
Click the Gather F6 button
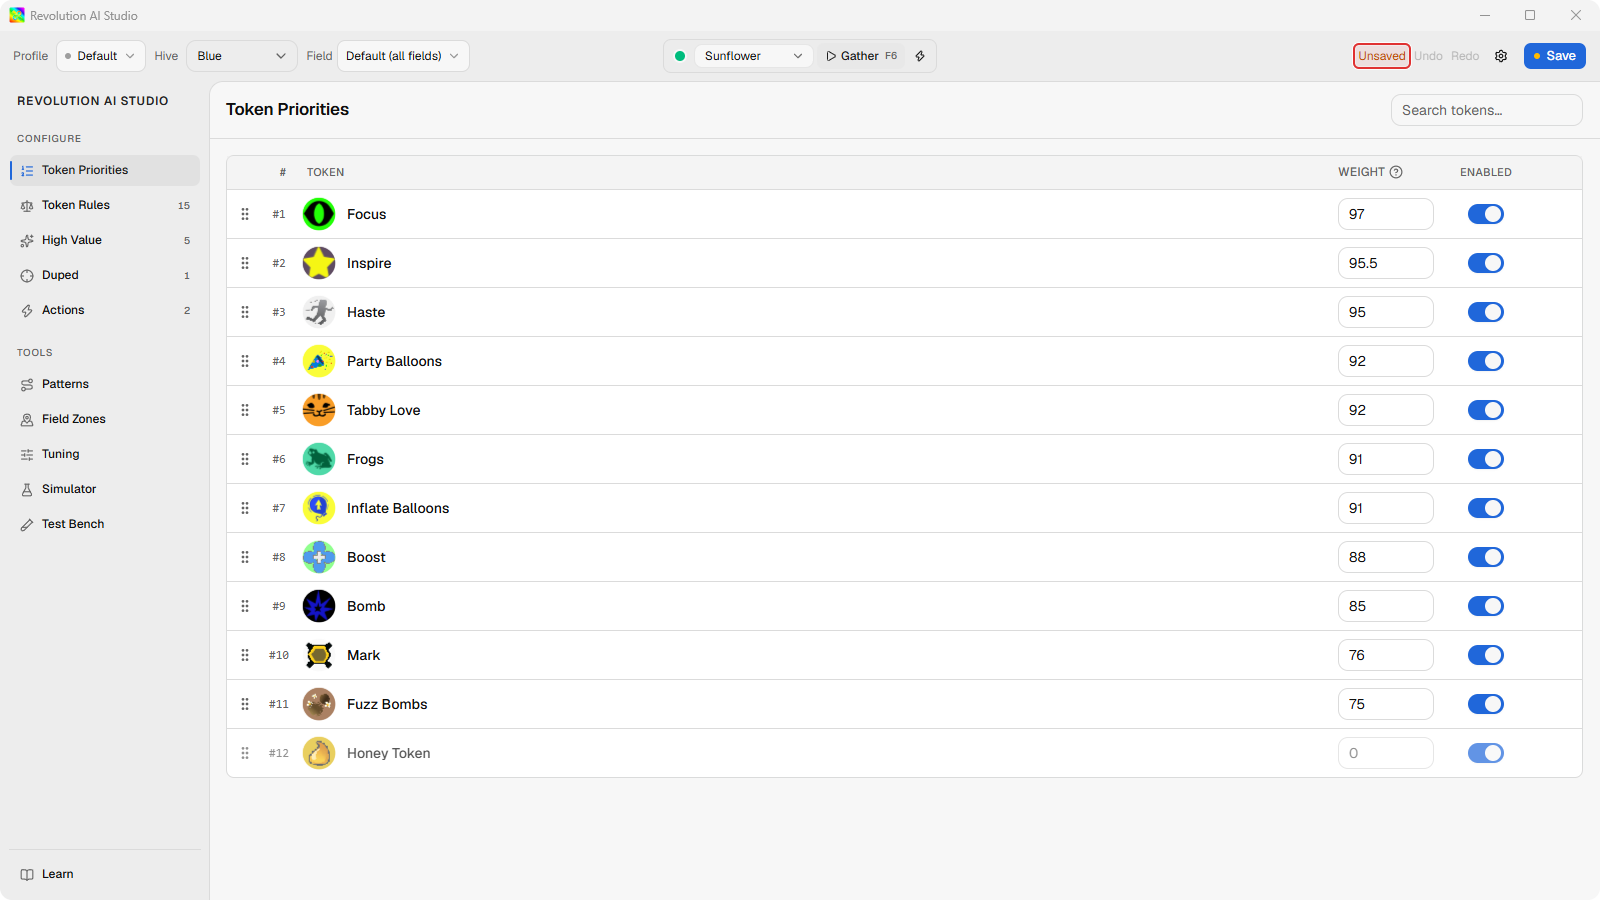tap(861, 56)
